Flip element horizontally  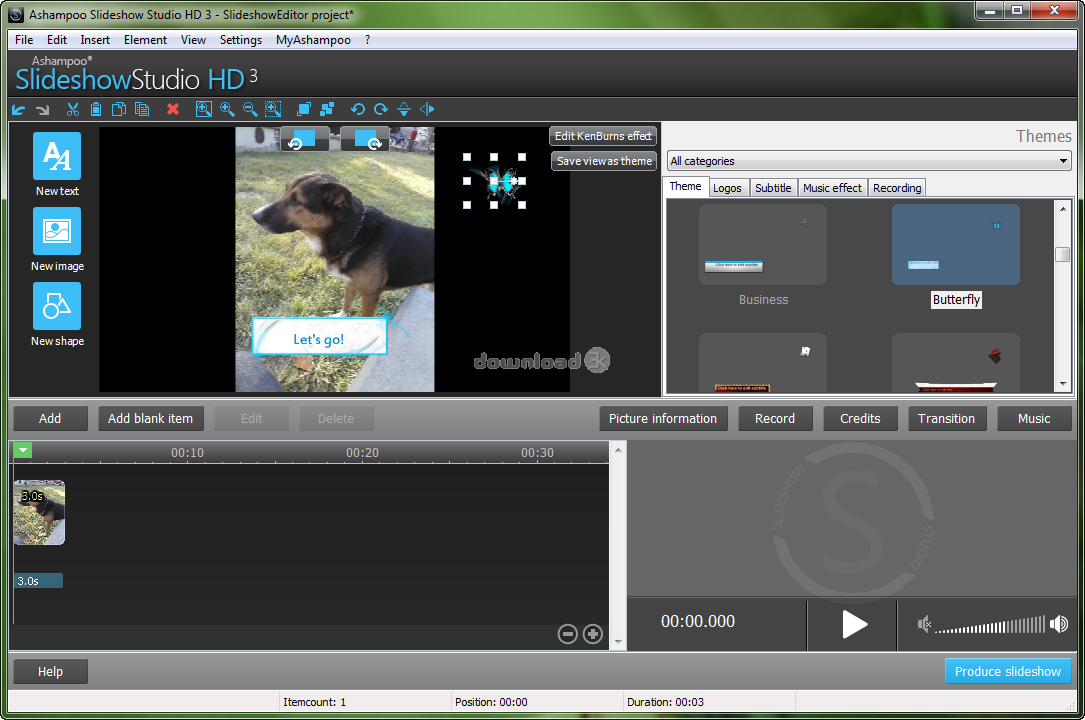click(x=427, y=109)
